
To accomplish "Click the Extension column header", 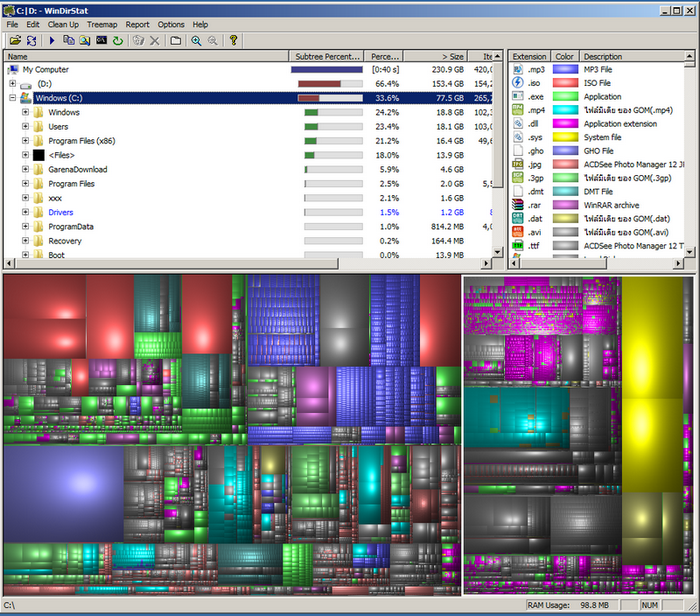I will (529, 56).
